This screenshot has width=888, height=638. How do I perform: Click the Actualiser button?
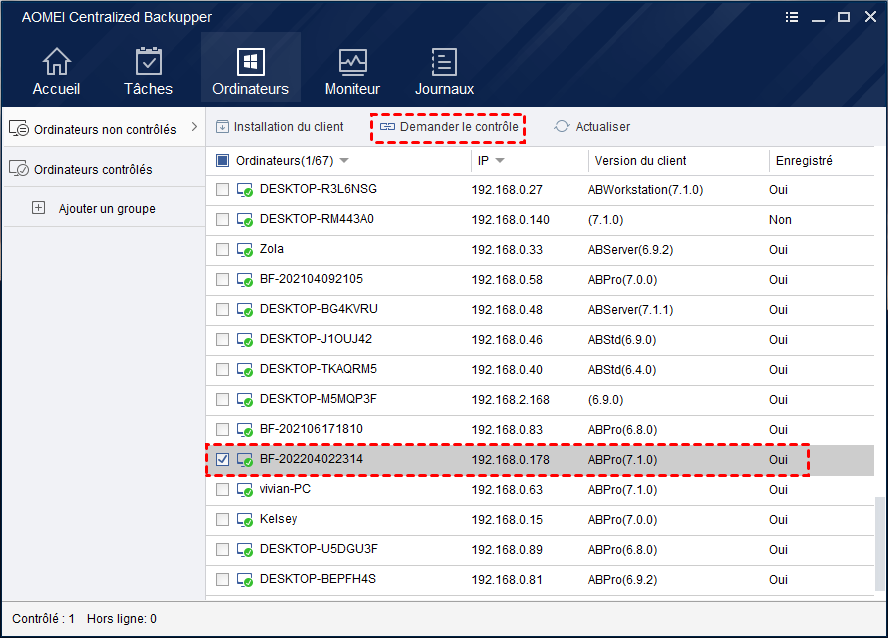tap(592, 127)
